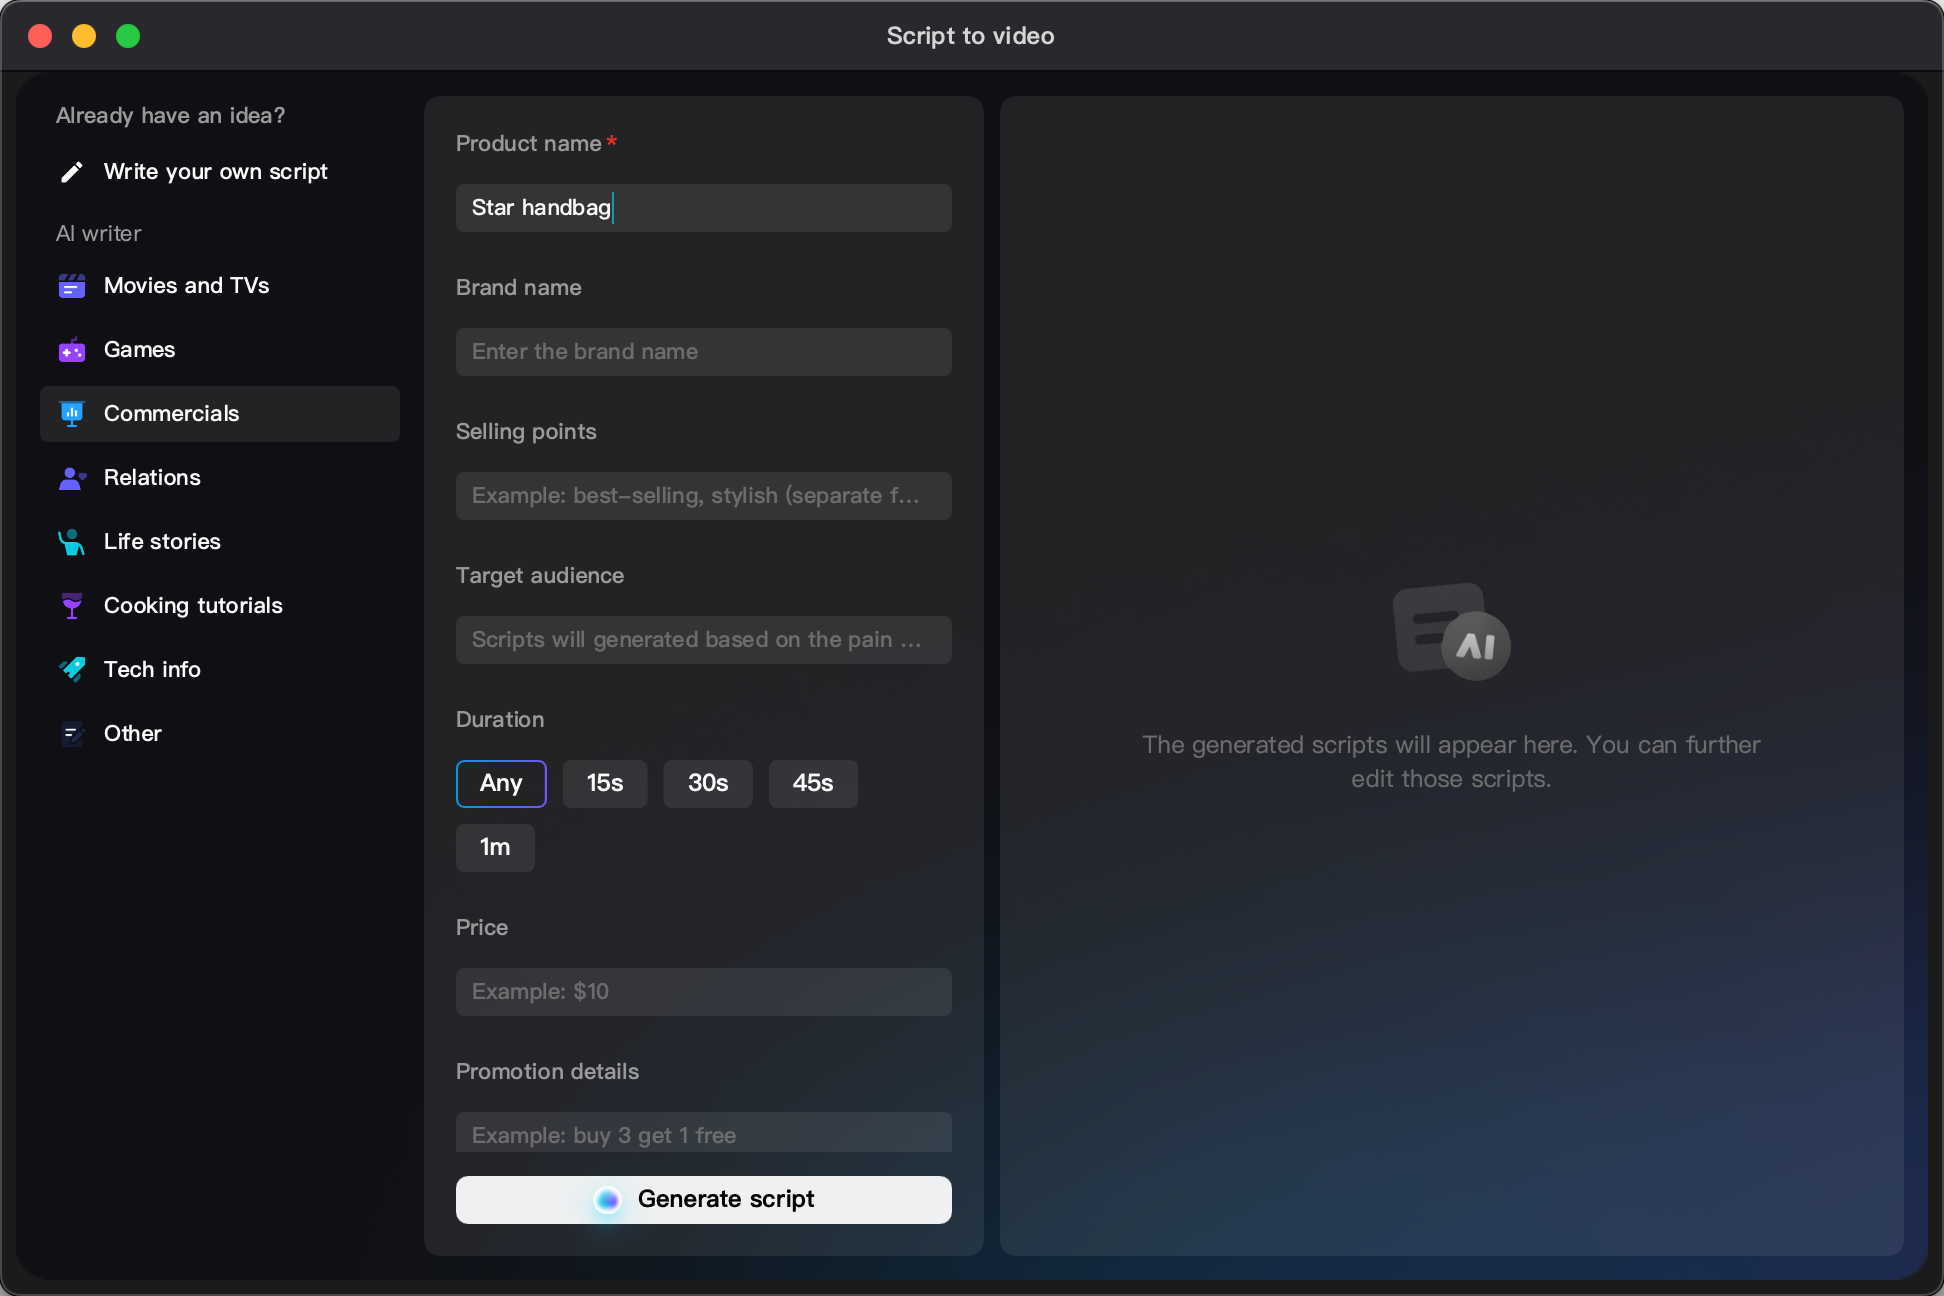Select the 45s duration toggle
This screenshot has width=1944, height=1296.
tap(811, 783)
